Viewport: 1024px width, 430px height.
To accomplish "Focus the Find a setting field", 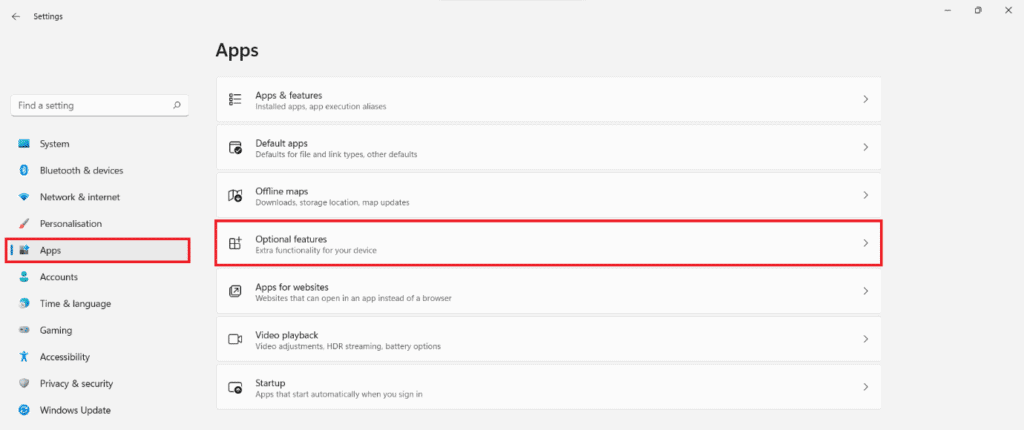I will [x=100, y=105].
